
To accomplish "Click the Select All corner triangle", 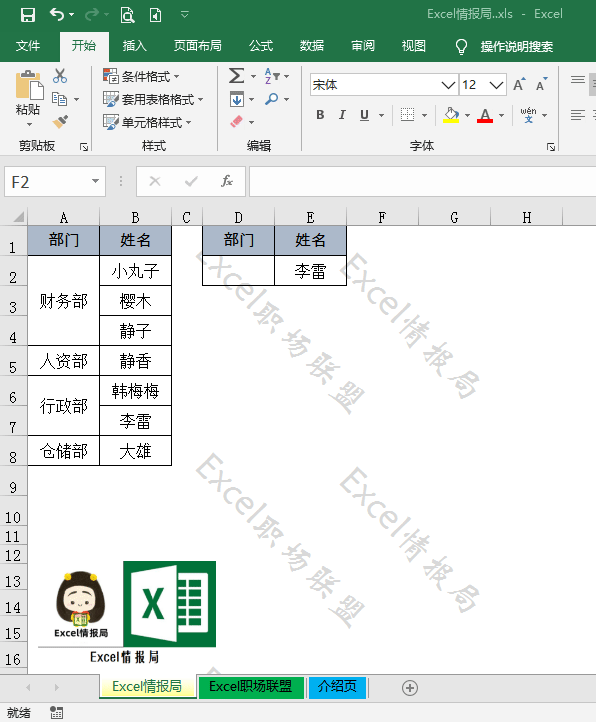I will pos(18,216).
